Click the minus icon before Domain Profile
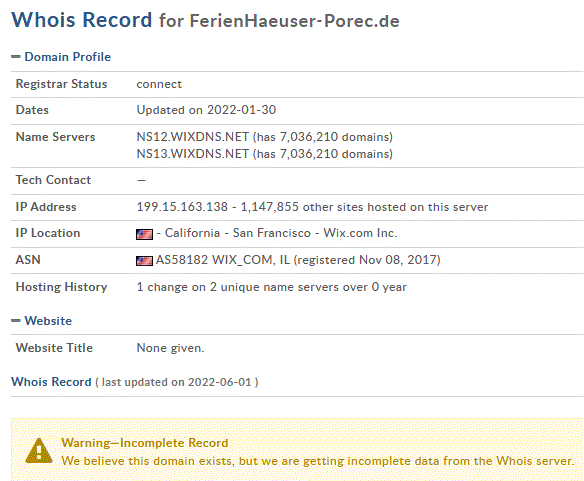The height and width of the screenshot is (481, 584). coord(16,57)
